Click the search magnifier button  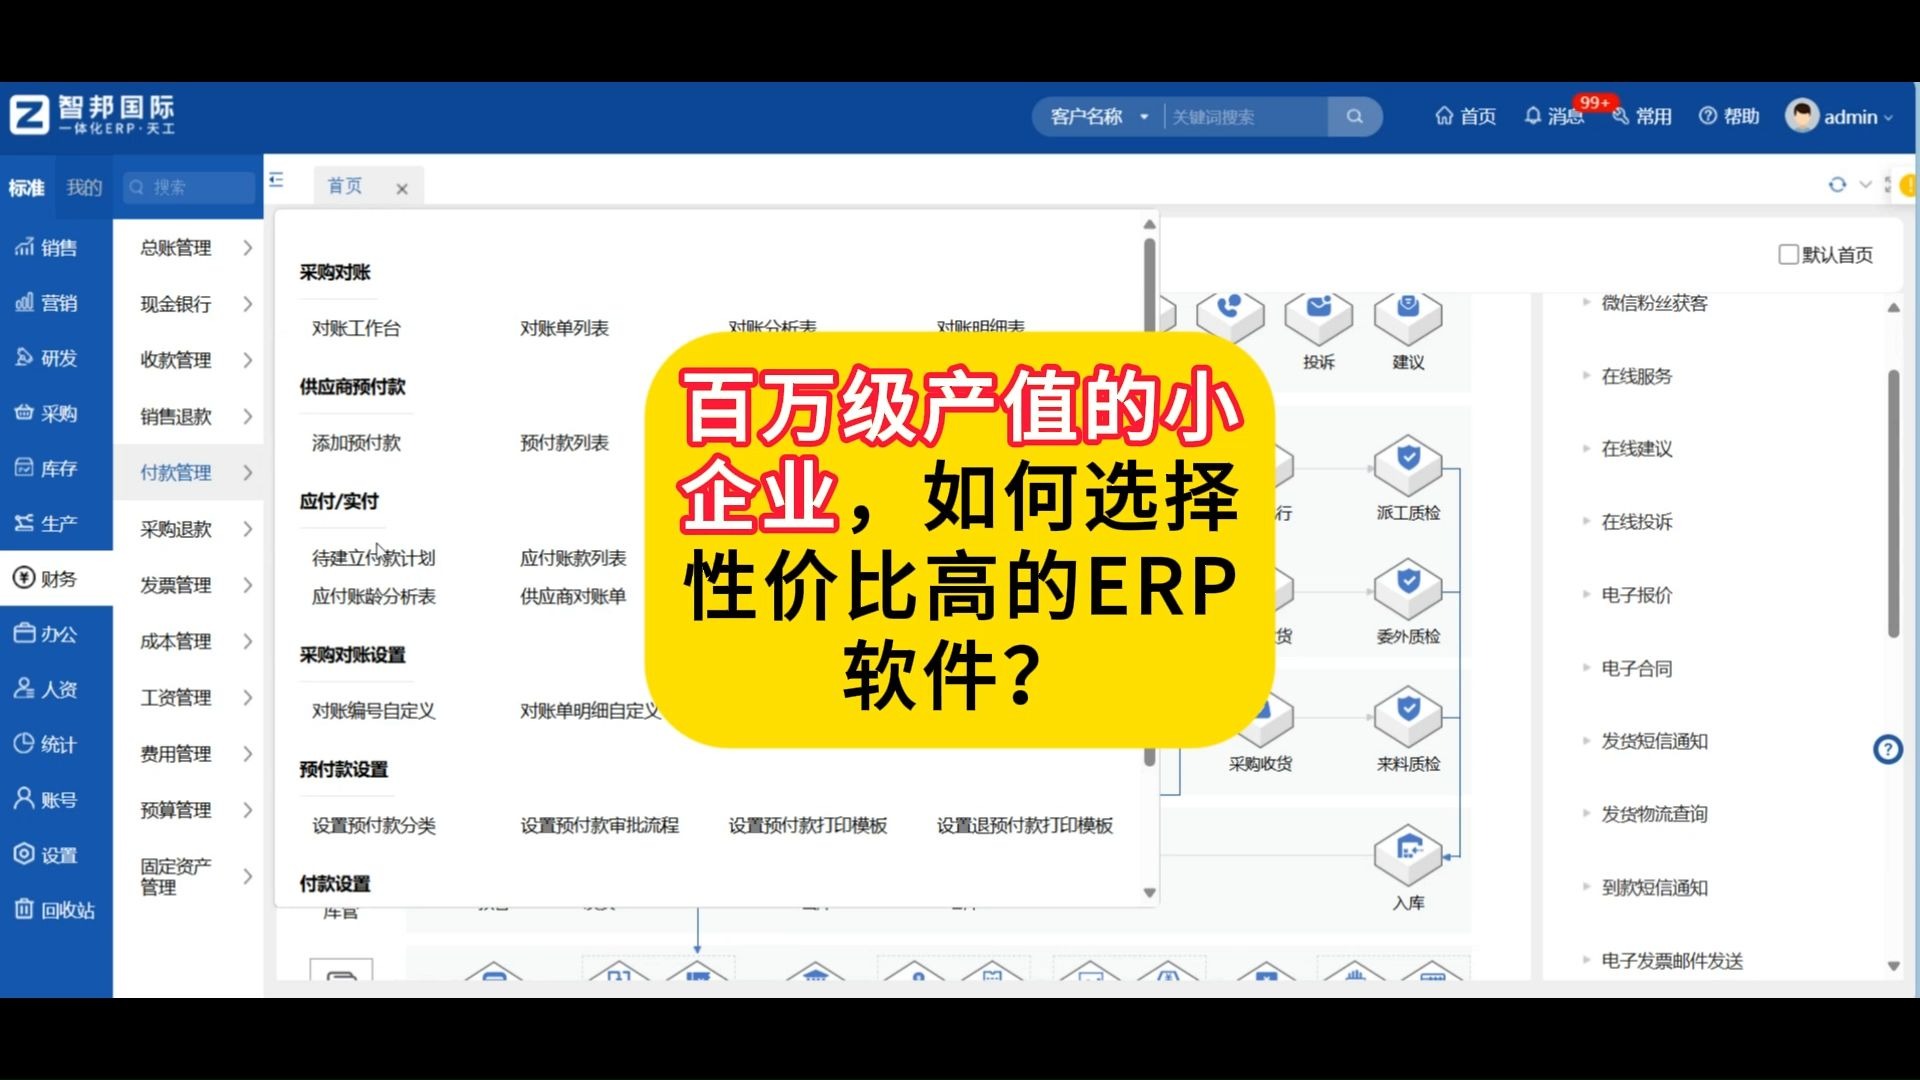(x=1354, y=116)
